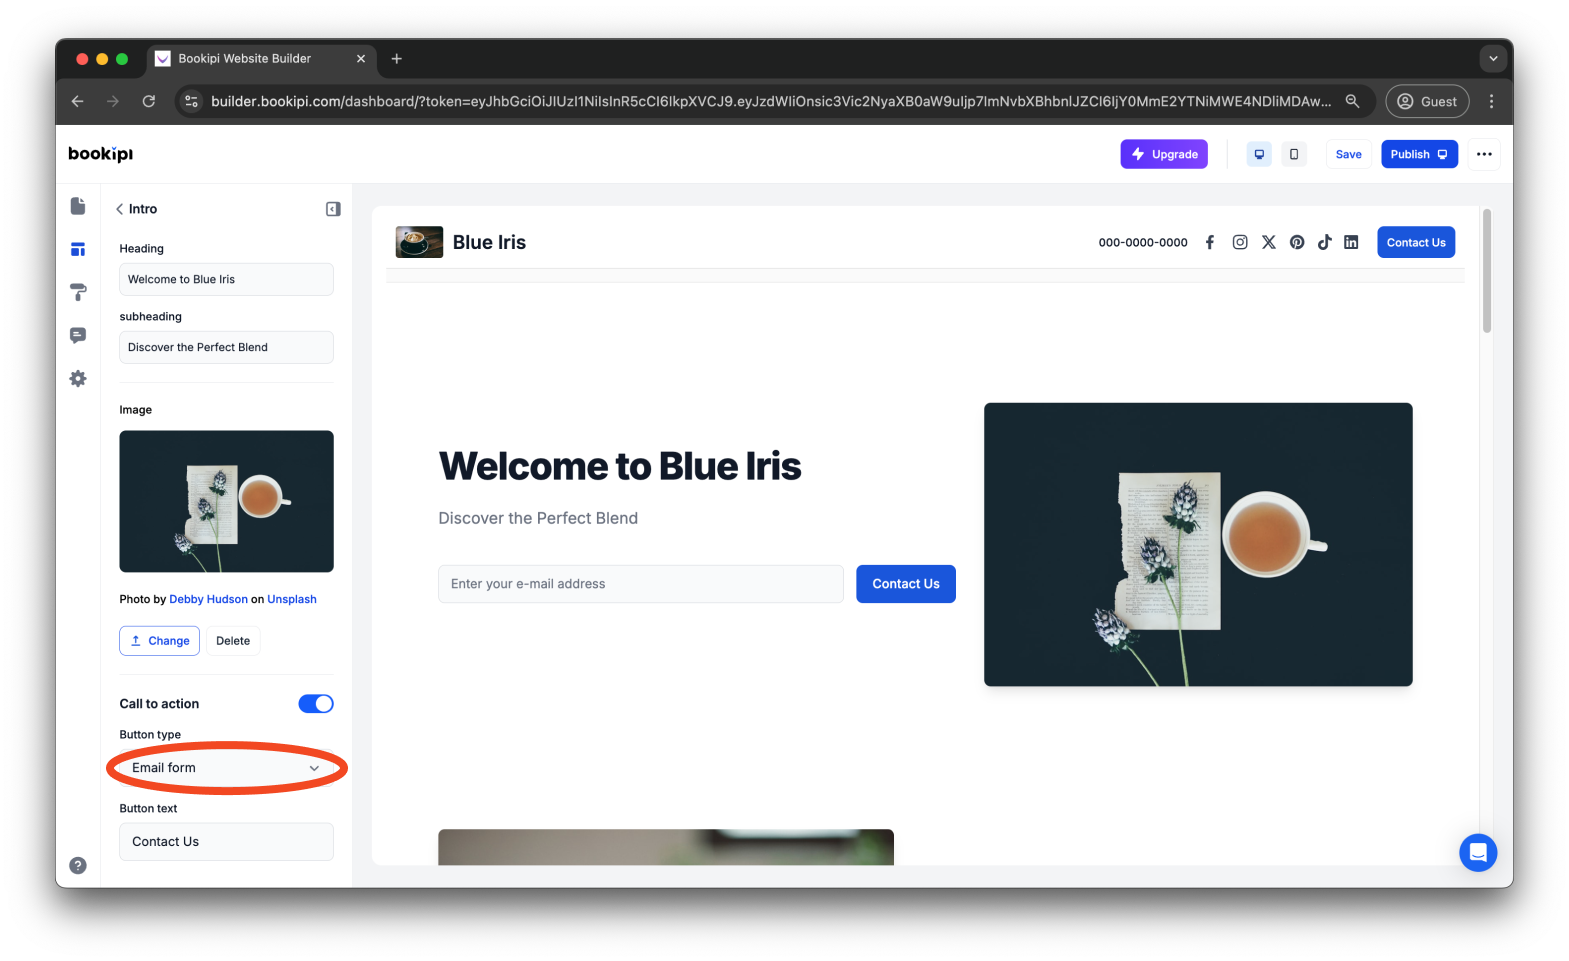Open the Intercom chat bubble
Viewport: 1569px width, 961px height.
tap(1478, 853)
